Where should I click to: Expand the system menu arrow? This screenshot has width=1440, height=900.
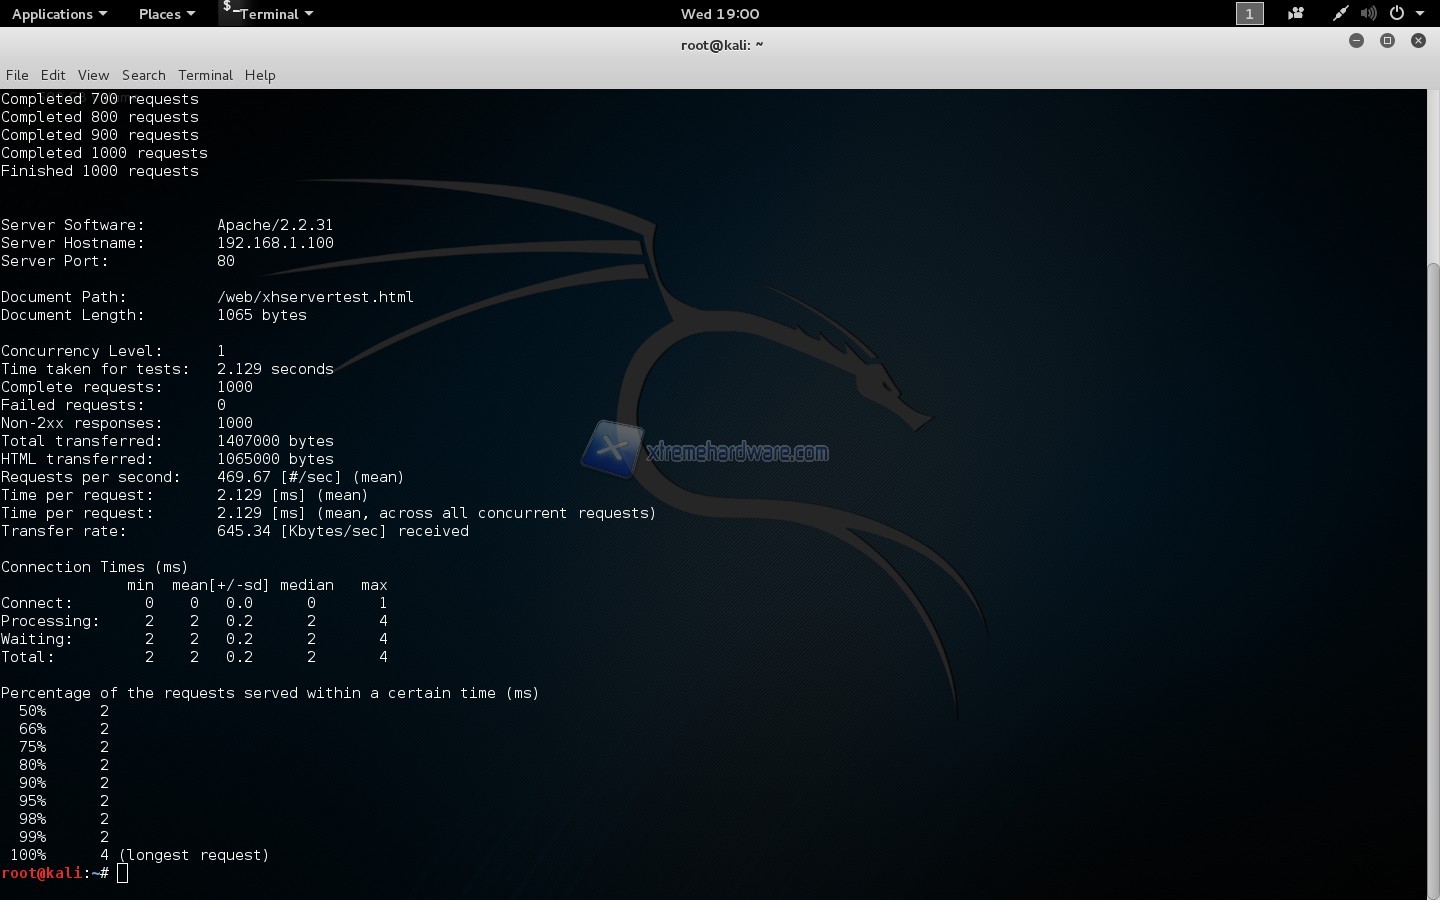coord(1420,14)
